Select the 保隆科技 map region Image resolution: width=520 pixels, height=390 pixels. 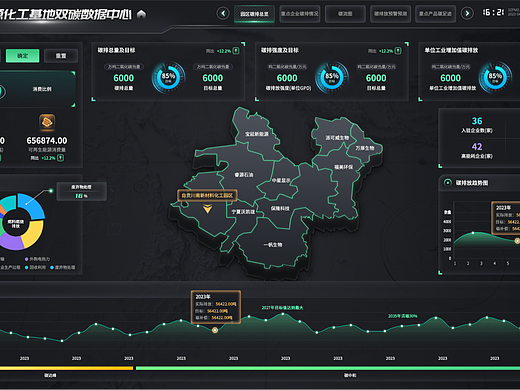tap(280, 208)
